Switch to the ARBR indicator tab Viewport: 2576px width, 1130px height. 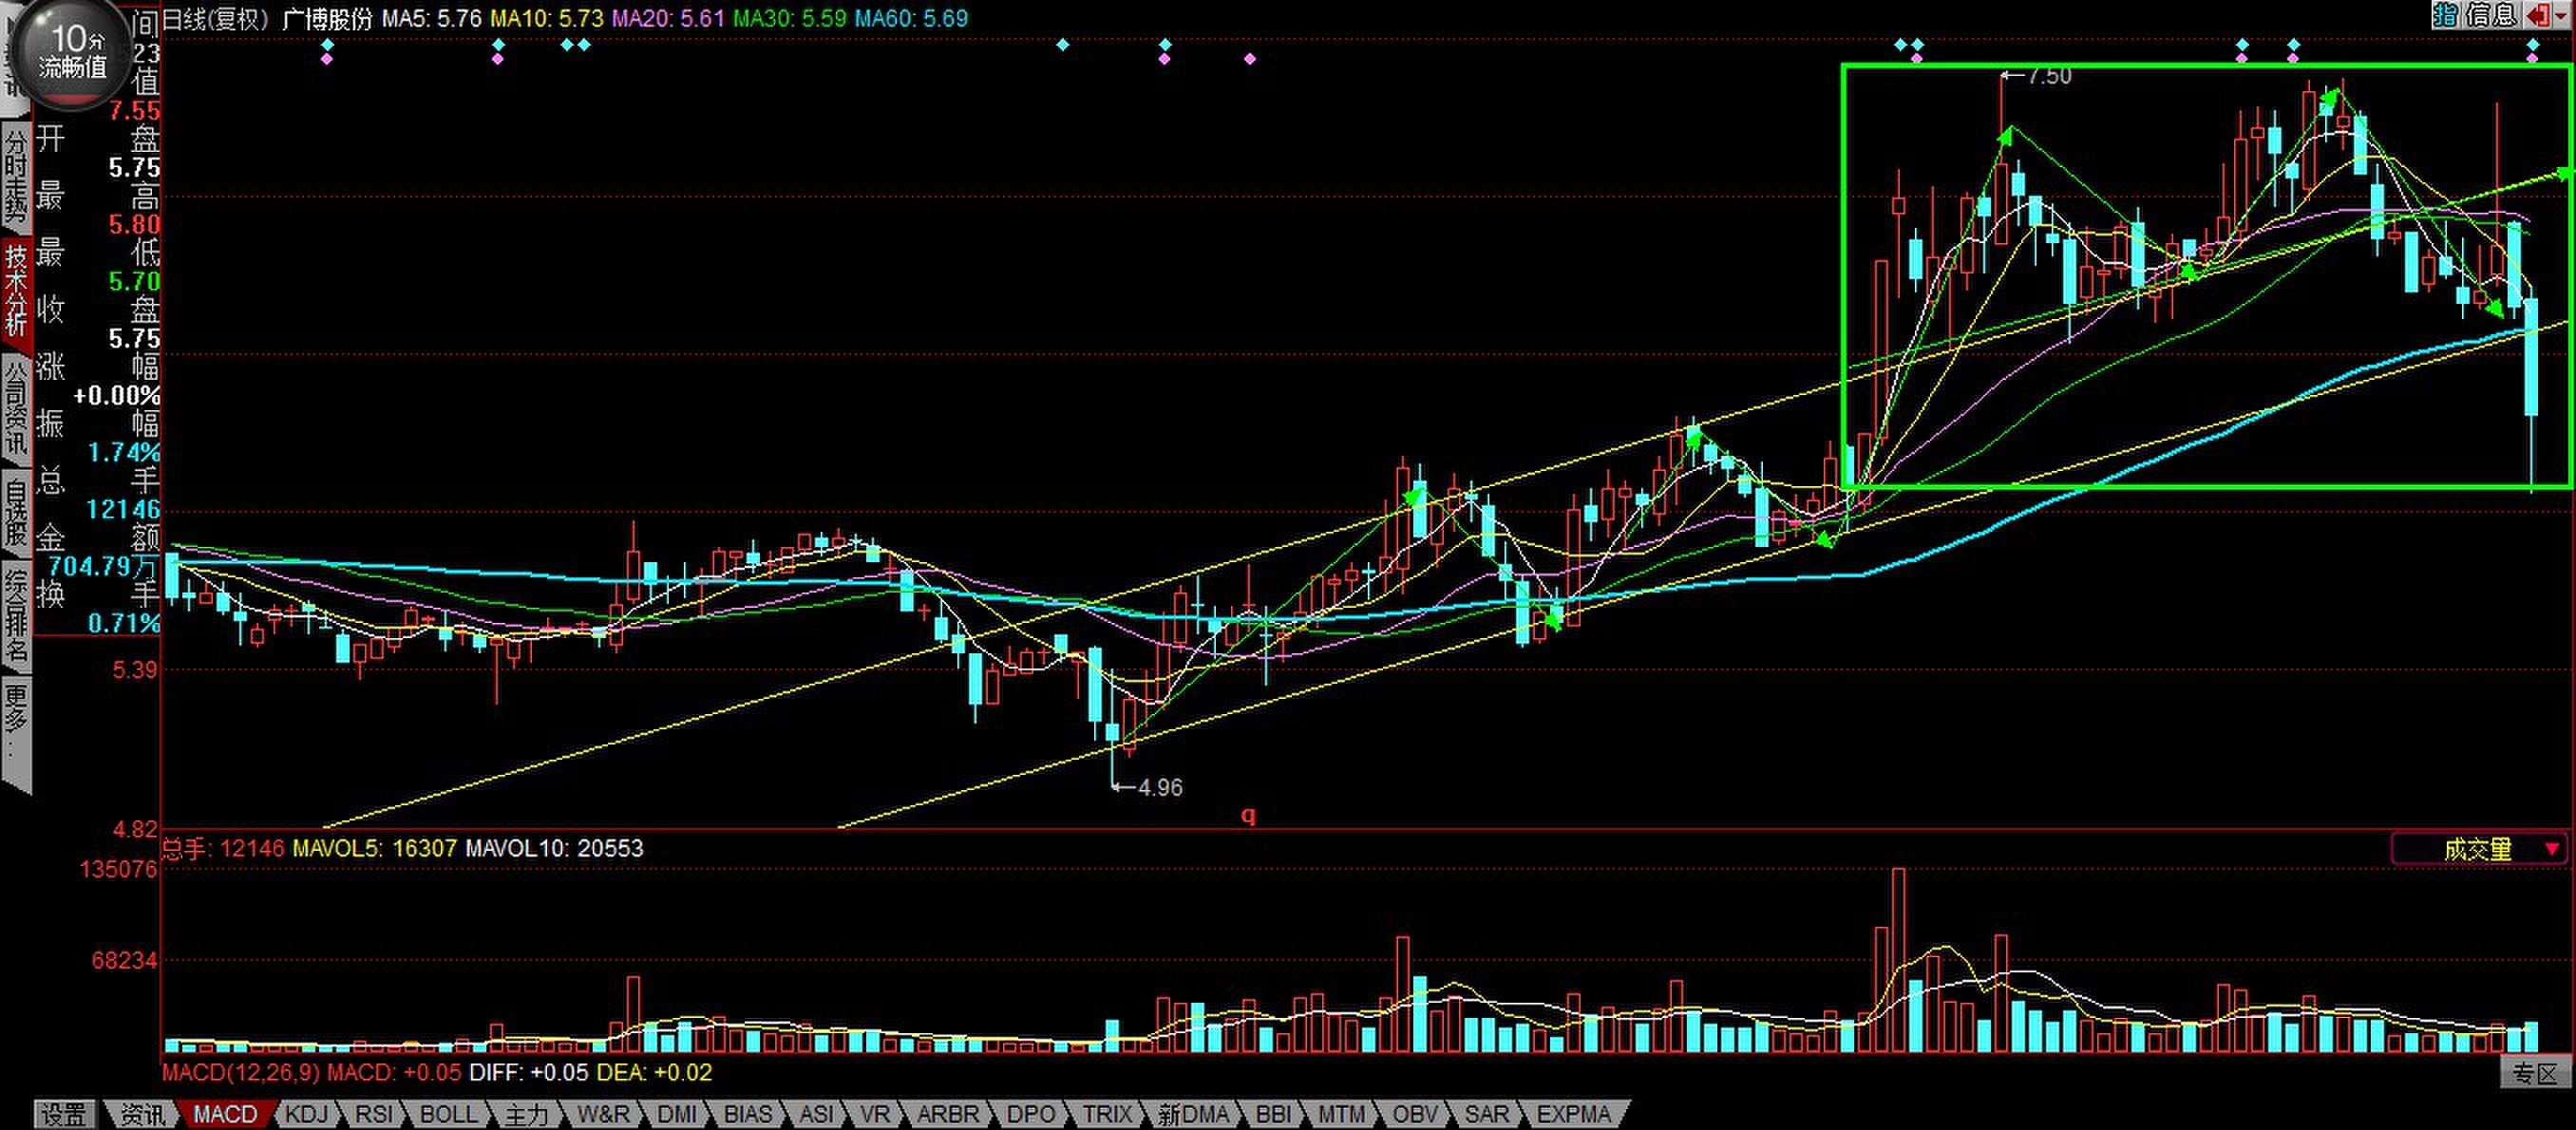(x=948, y=1114)
